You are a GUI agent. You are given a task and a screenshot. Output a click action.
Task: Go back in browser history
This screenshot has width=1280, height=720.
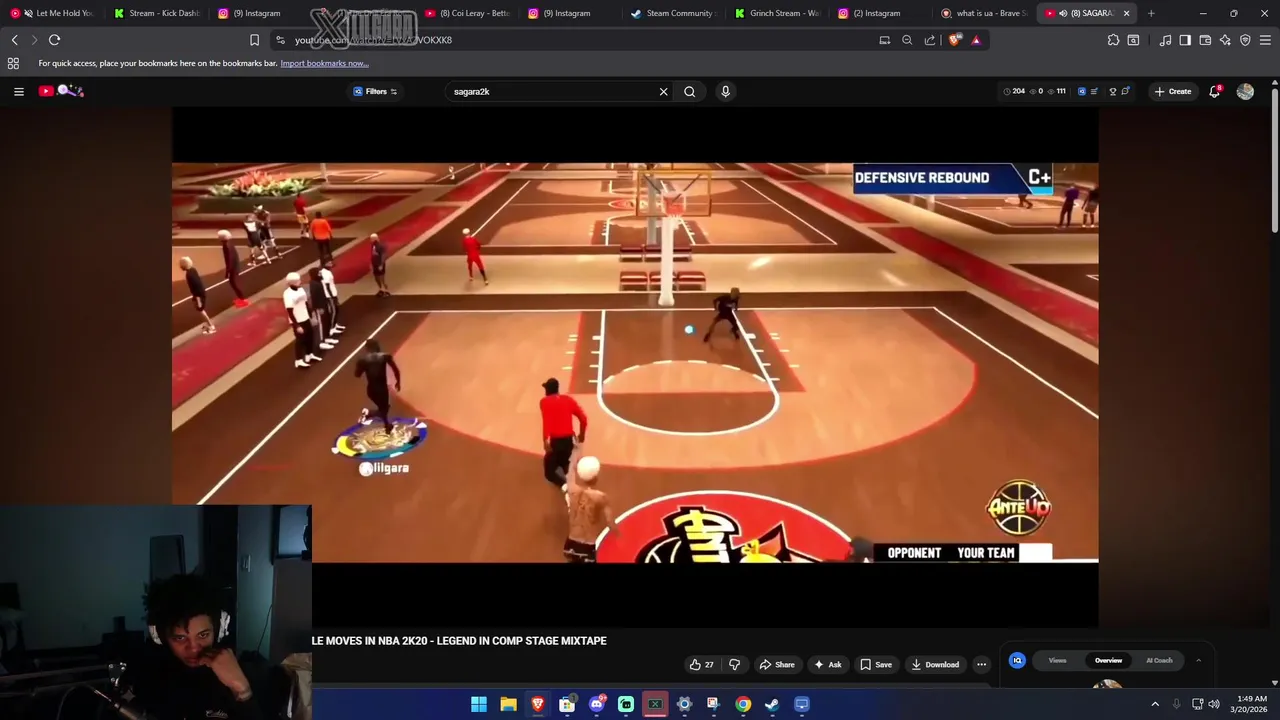pos(15,40)
